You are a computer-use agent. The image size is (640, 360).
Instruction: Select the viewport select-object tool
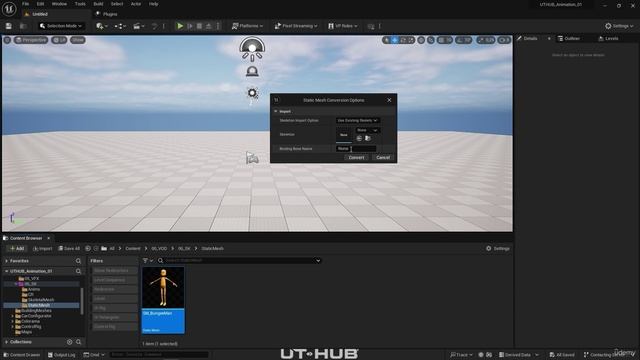coord(386,40)
